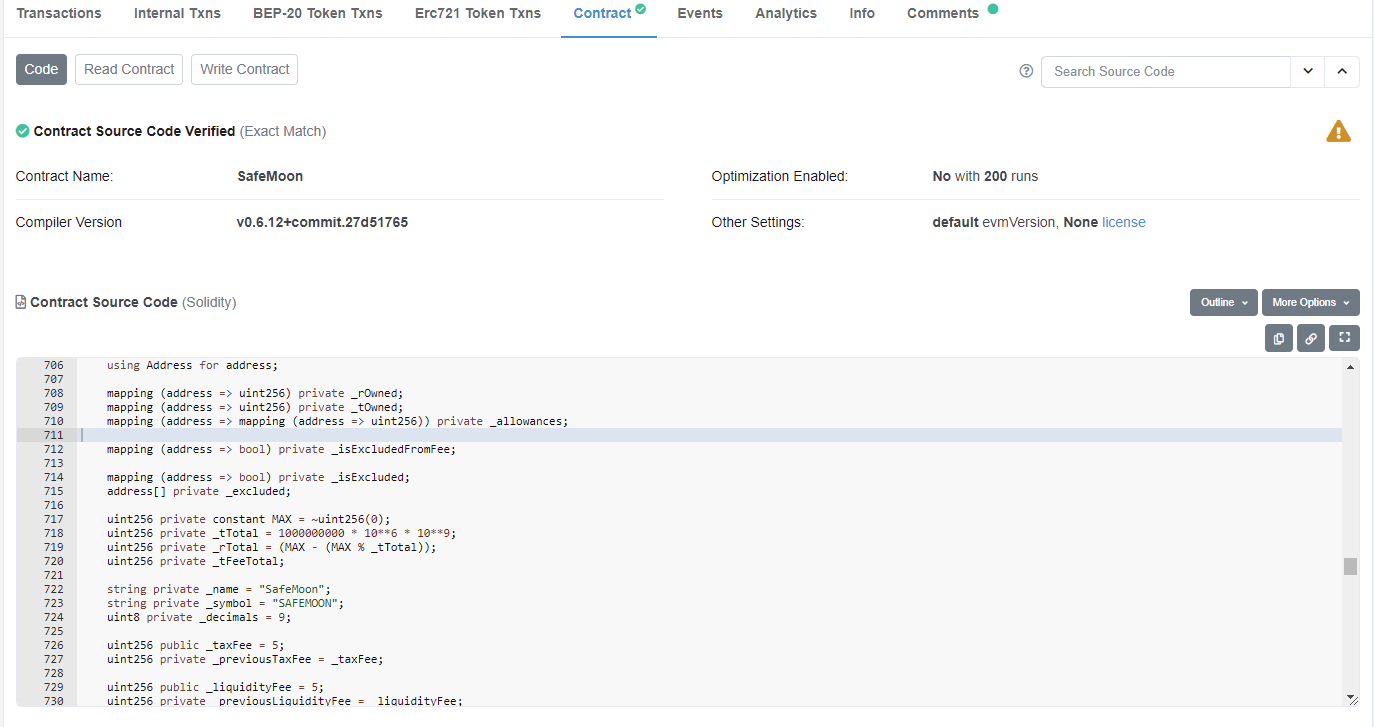Switch to the Transactions tab
This screenshot has height=727, width=1374.
pos(59,13)
